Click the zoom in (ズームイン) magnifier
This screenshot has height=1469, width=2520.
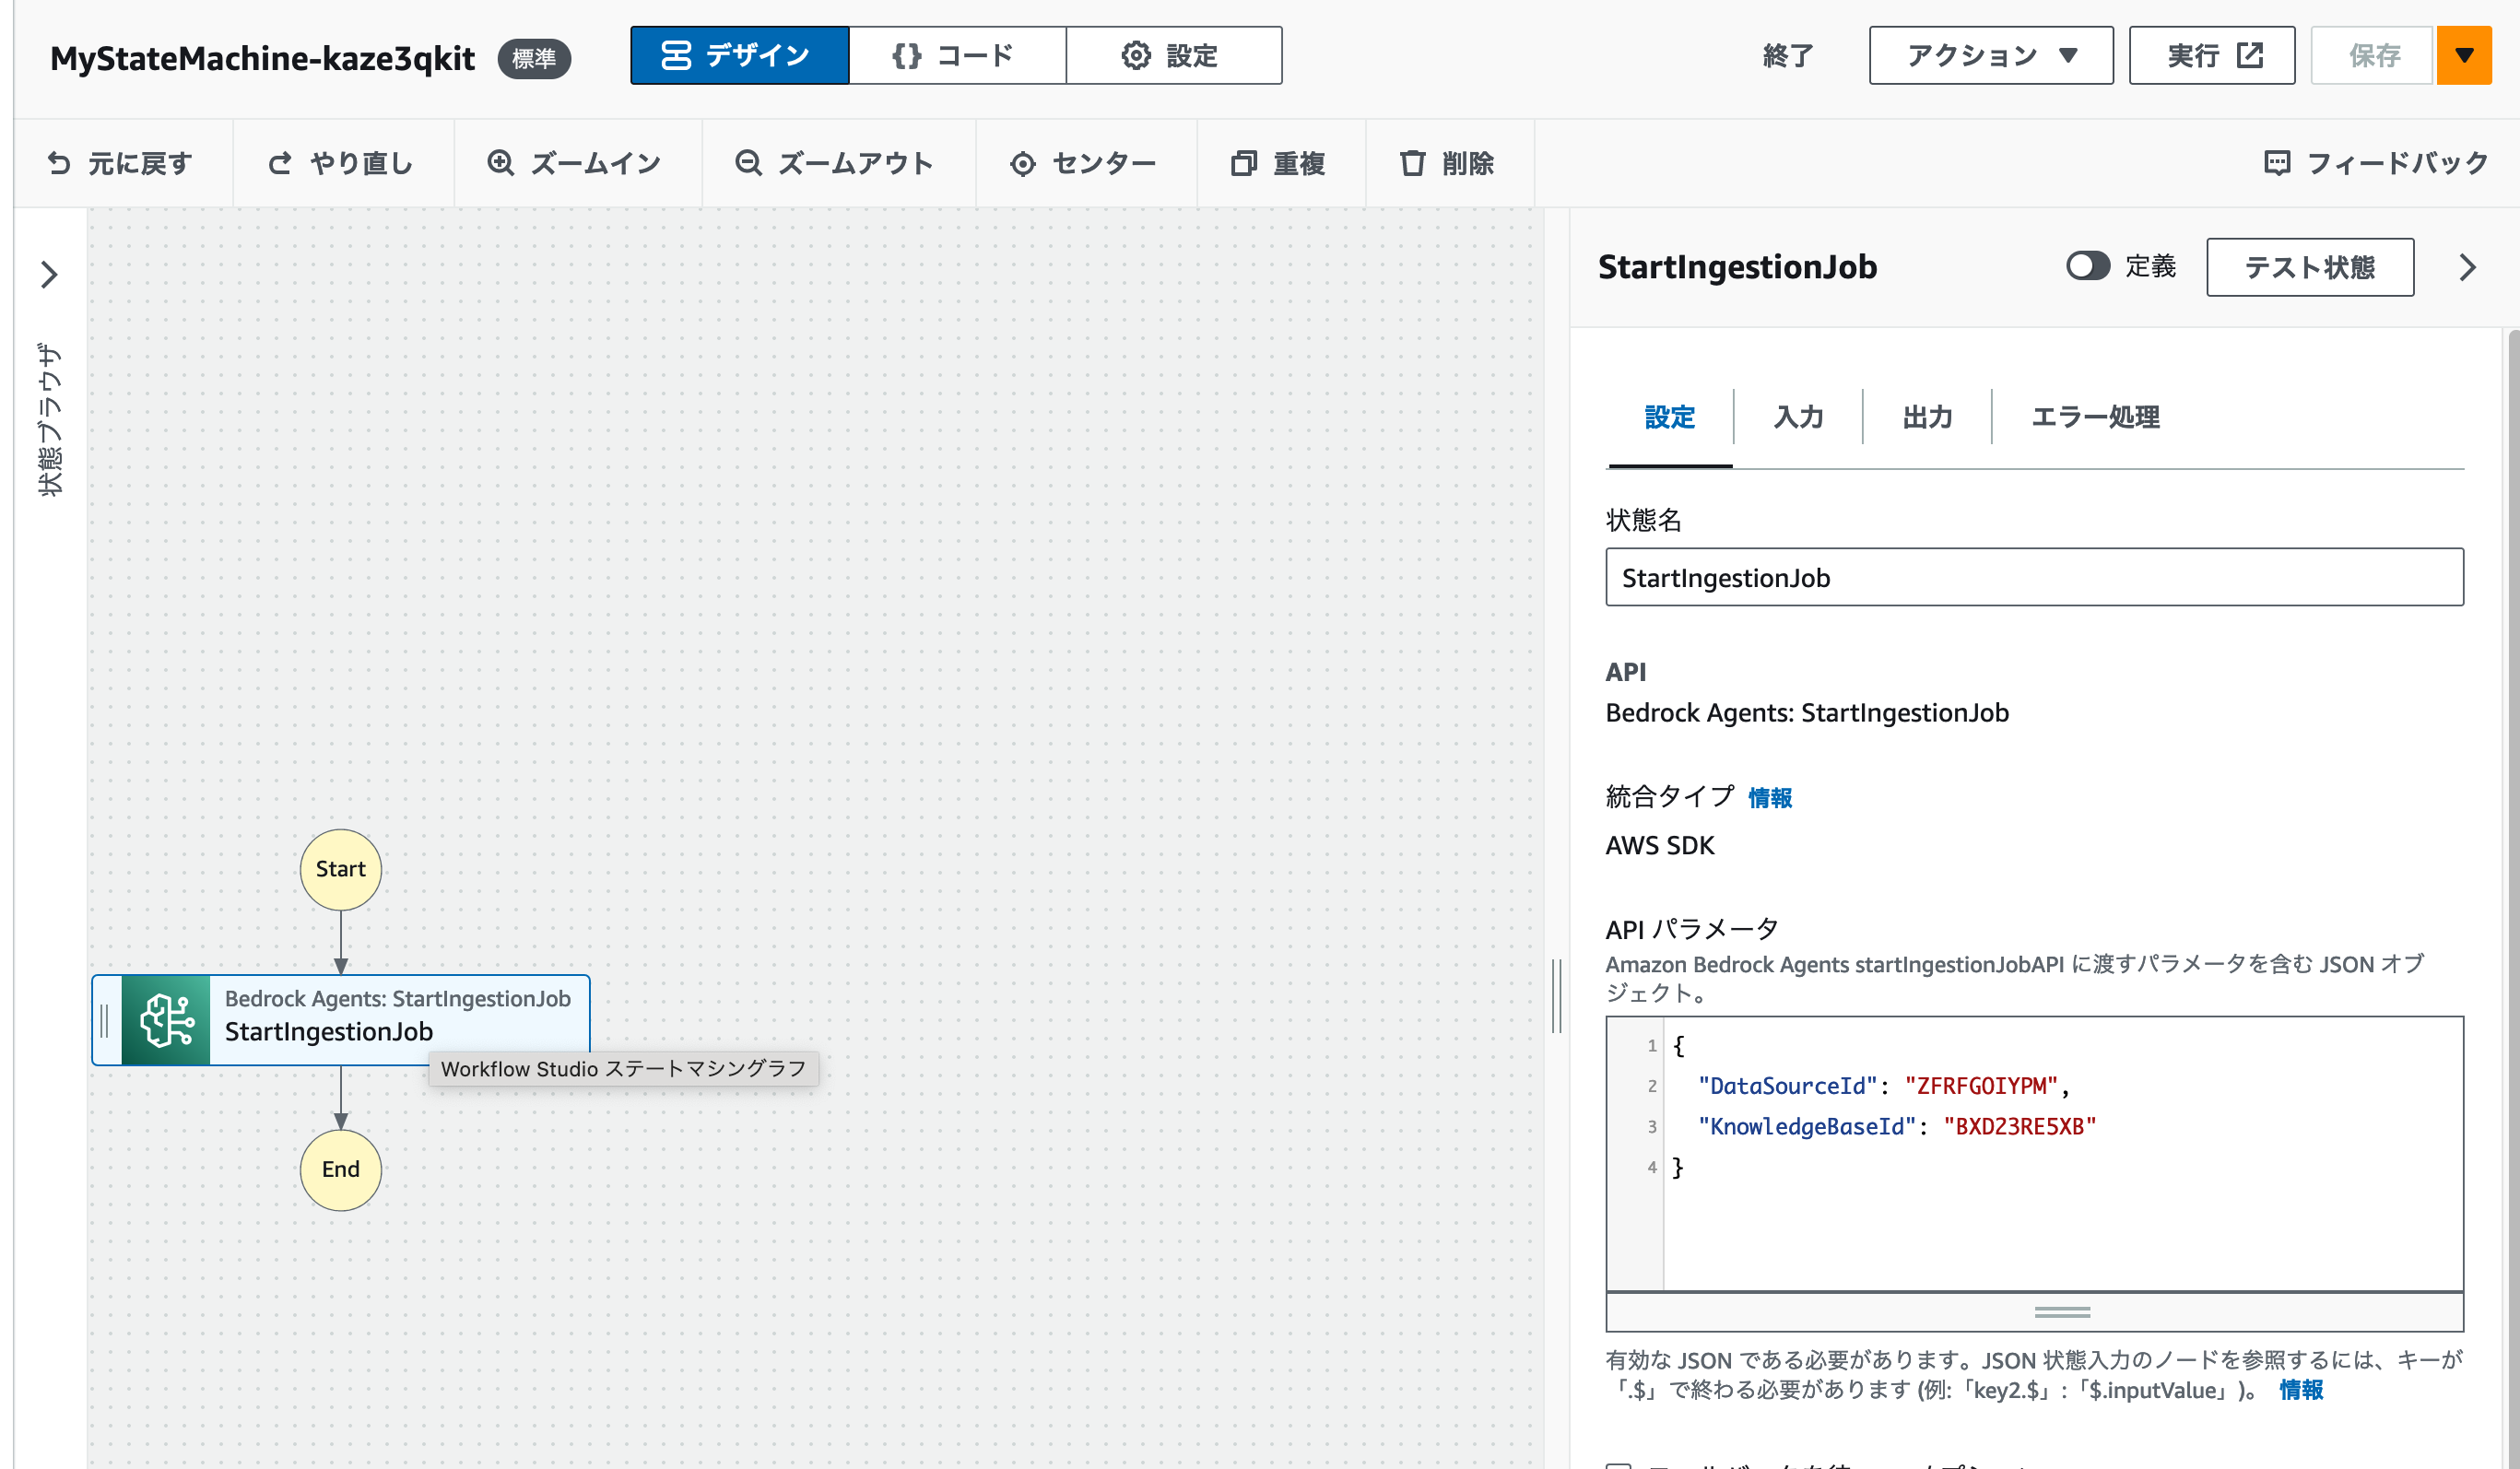tap(500, 163)
